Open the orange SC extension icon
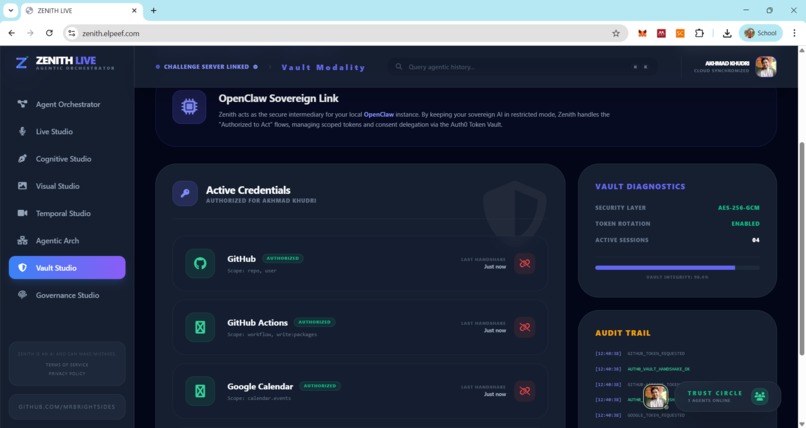 [x=680, y=33]
